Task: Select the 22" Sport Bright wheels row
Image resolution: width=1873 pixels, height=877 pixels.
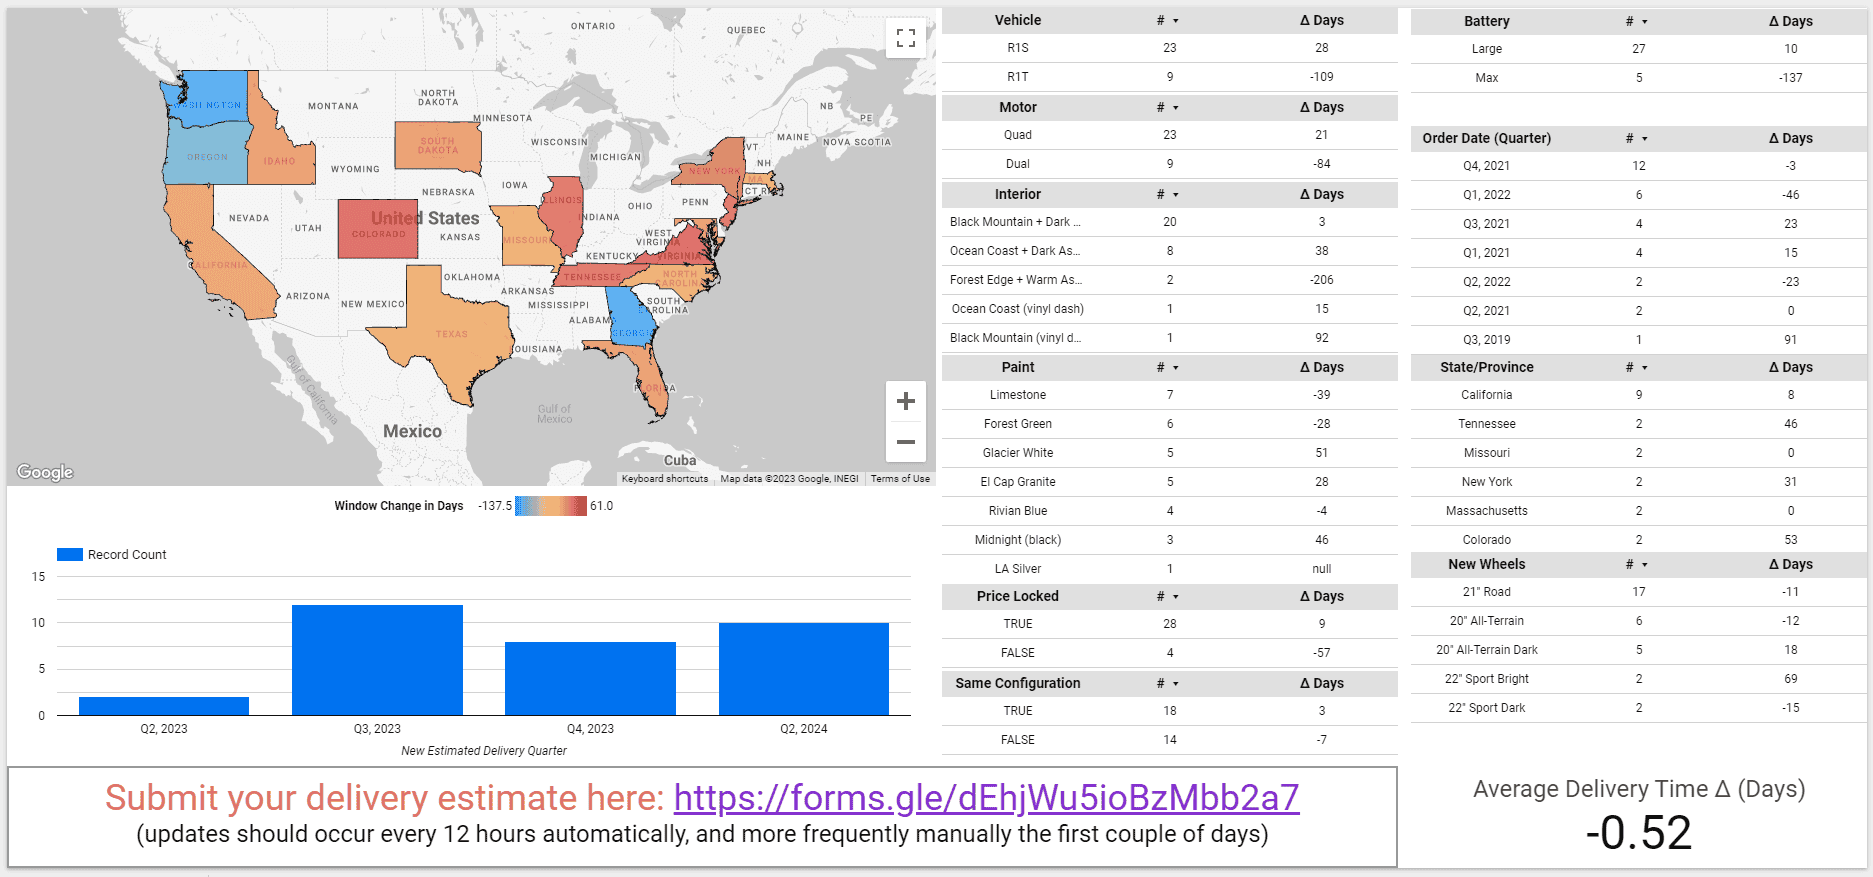Action: tap(1639, 679)
